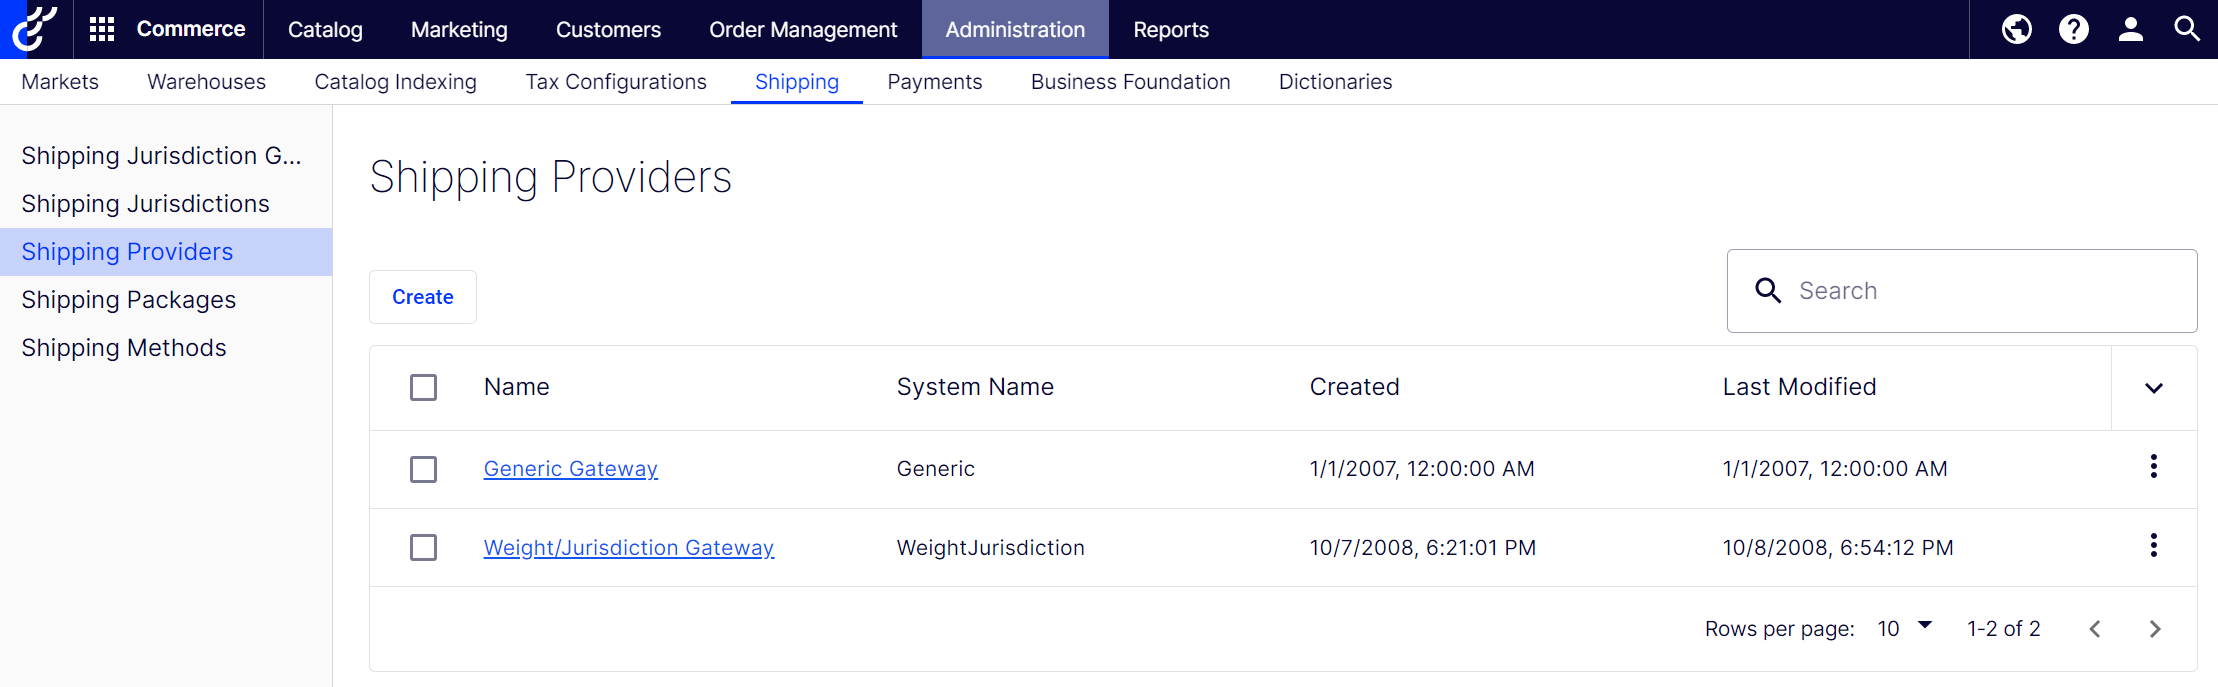Open the user profile icon

(x=2130, y=29)
